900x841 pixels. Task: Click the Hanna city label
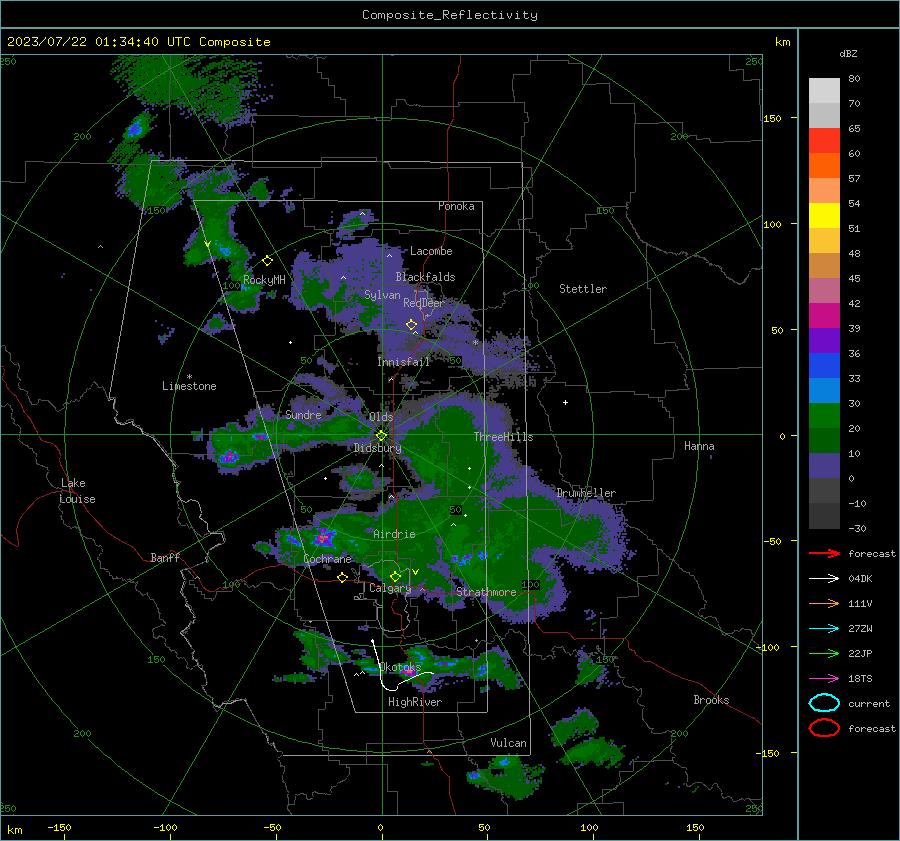coord(699,446)
